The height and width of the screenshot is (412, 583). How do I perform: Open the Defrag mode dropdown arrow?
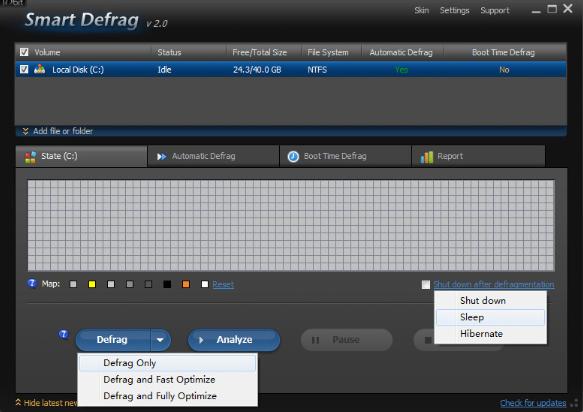160,340
